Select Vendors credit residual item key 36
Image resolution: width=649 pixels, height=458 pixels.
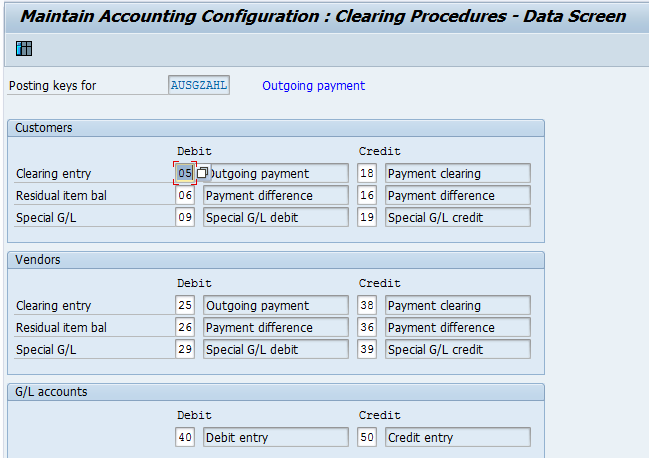pyautogui.click(x=366, y=328)
